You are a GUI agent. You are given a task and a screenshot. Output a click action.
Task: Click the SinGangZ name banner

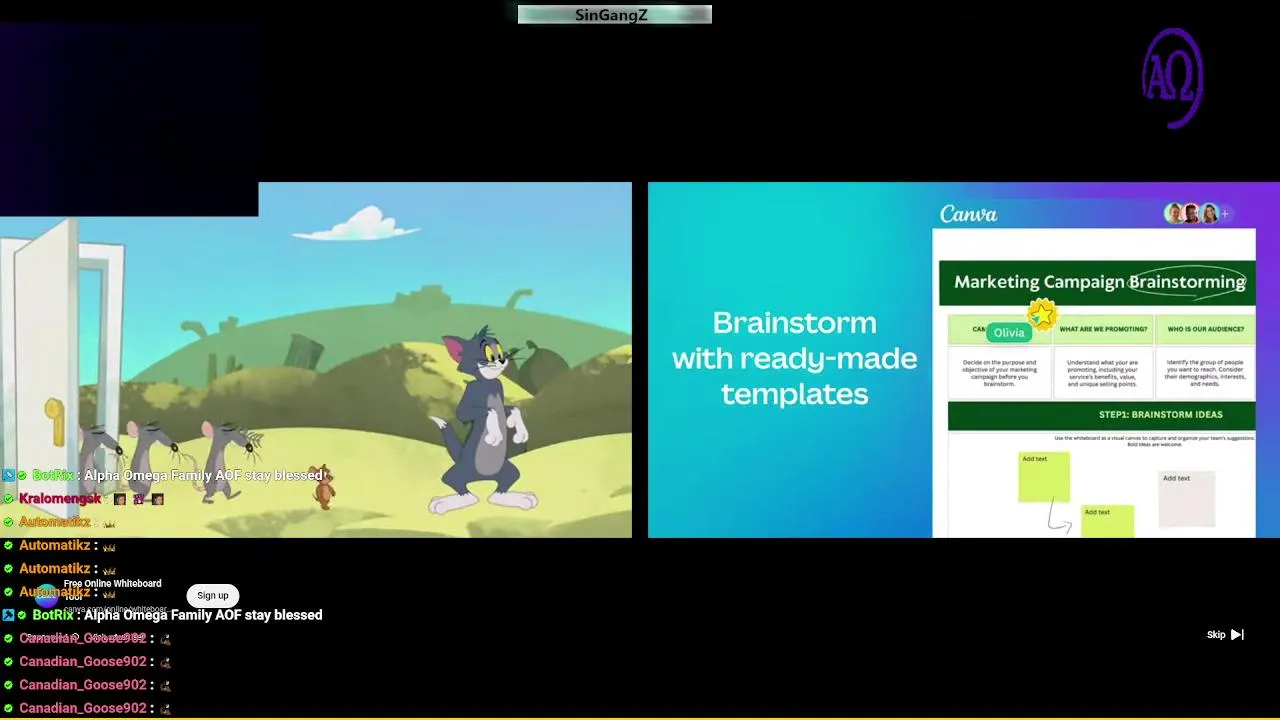coord(614,15)
